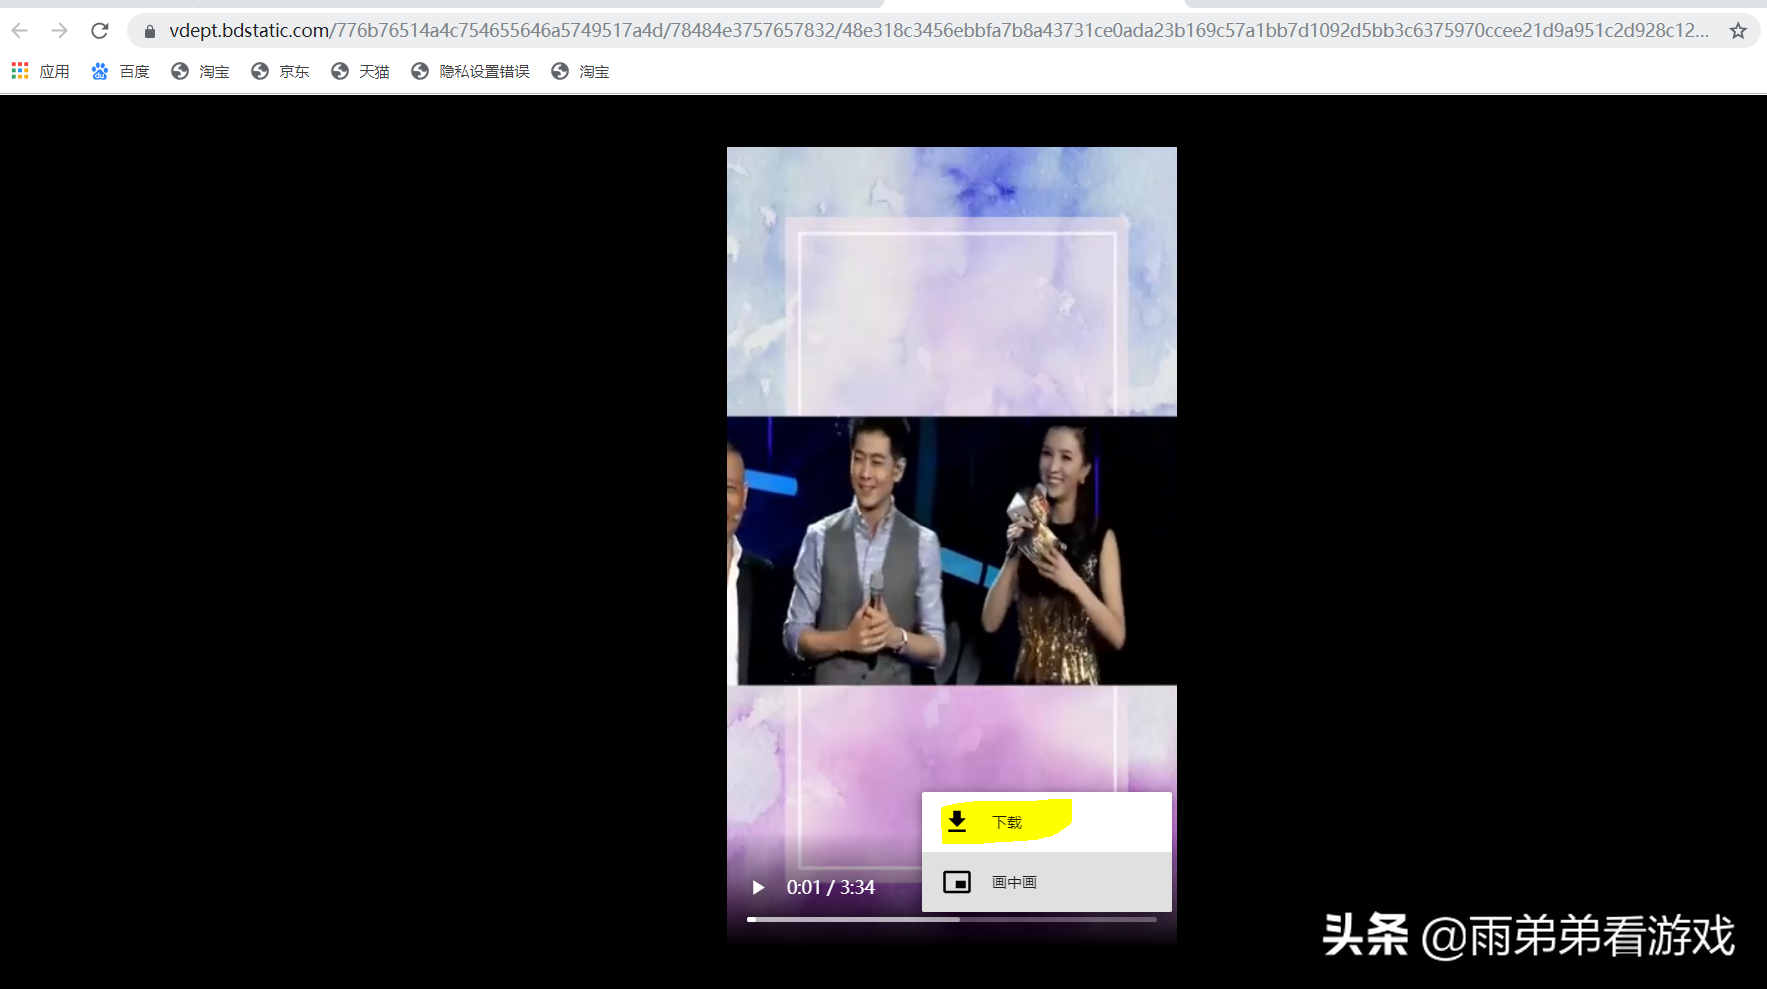Seek along the video progress bar
This screenshot has height=989, width=1767.
point(952,919)
